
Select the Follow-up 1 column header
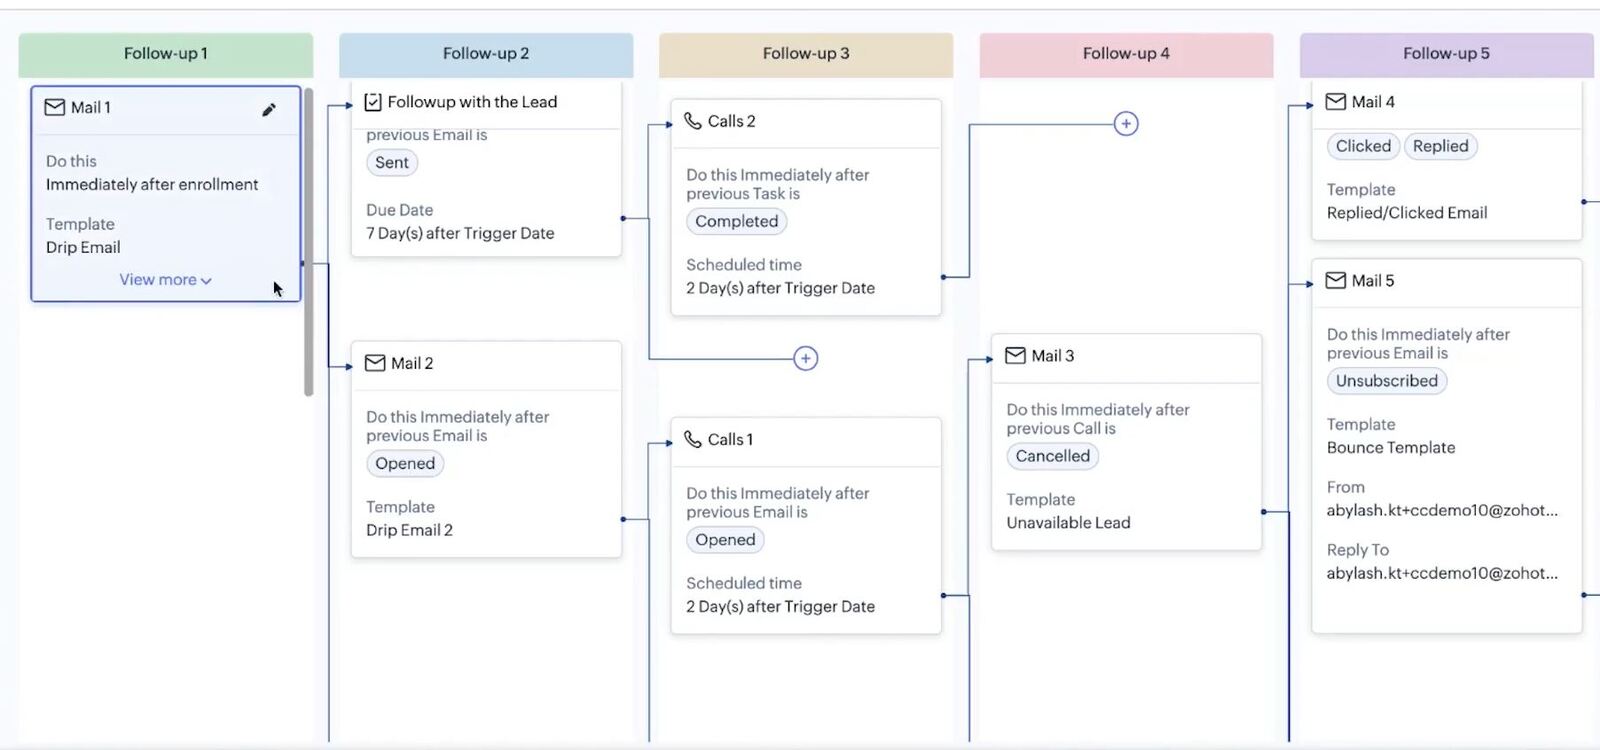(x=166, y=54)
